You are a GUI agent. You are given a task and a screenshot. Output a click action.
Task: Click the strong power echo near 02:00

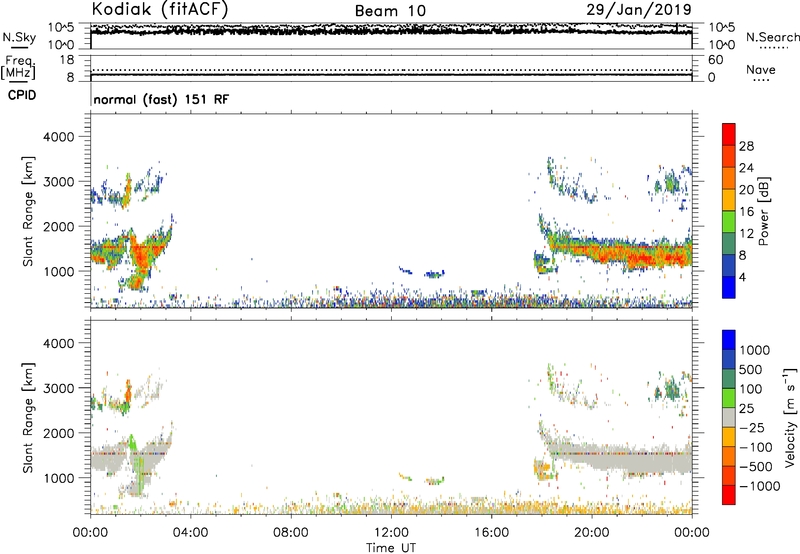(x=140, y=255)
